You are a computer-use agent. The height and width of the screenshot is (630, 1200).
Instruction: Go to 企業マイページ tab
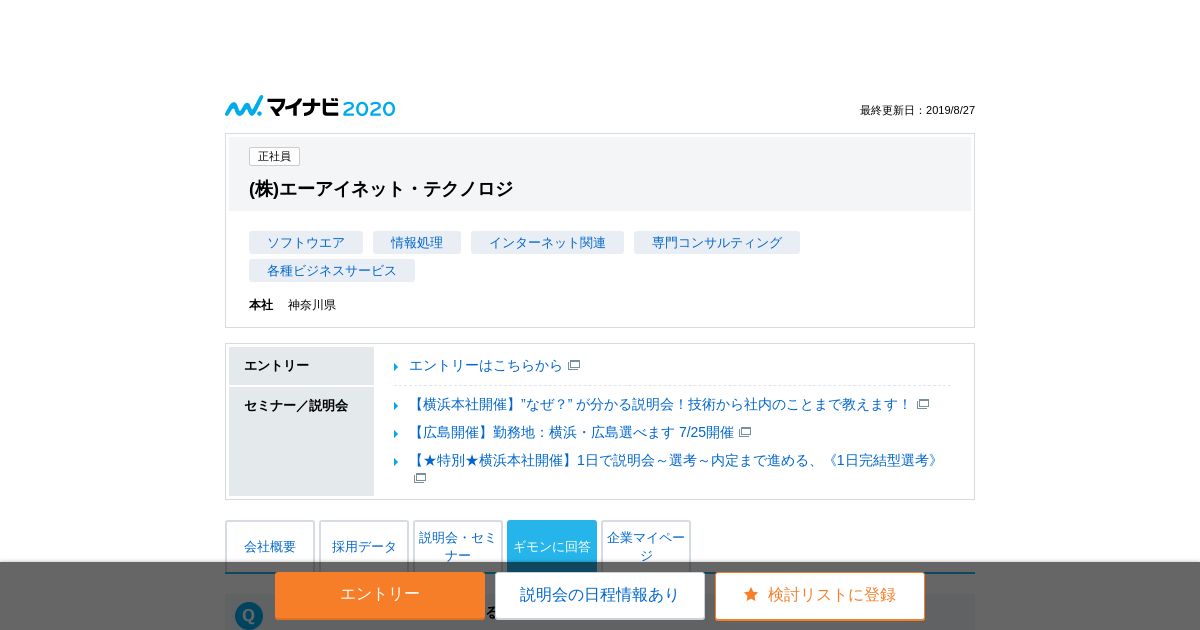(646, 546)
